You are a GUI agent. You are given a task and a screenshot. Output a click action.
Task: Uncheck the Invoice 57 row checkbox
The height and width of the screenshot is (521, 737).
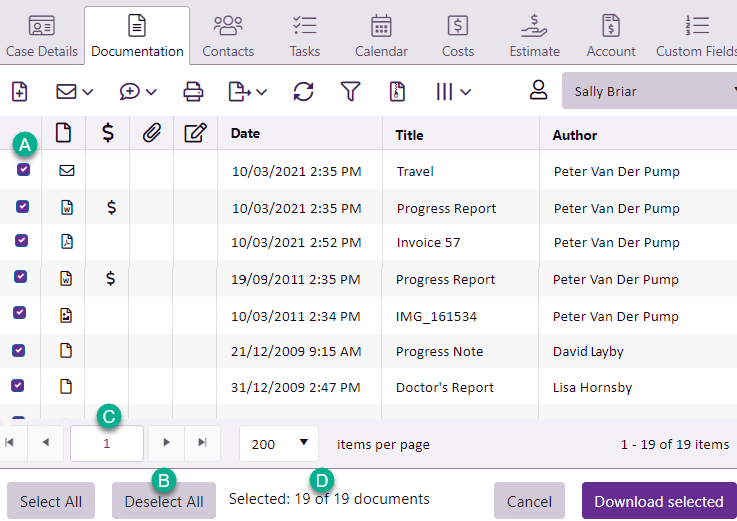[23, 241]
